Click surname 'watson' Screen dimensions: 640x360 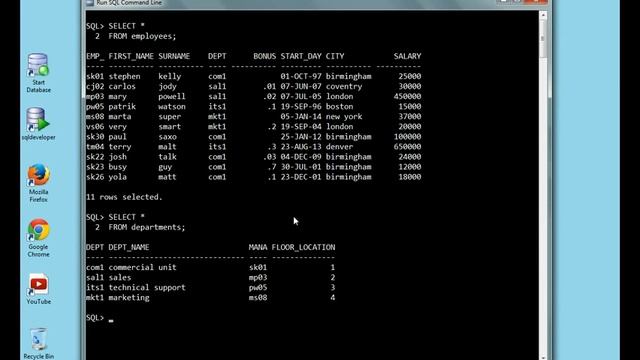pyautogui.click(x=172, y=107)
